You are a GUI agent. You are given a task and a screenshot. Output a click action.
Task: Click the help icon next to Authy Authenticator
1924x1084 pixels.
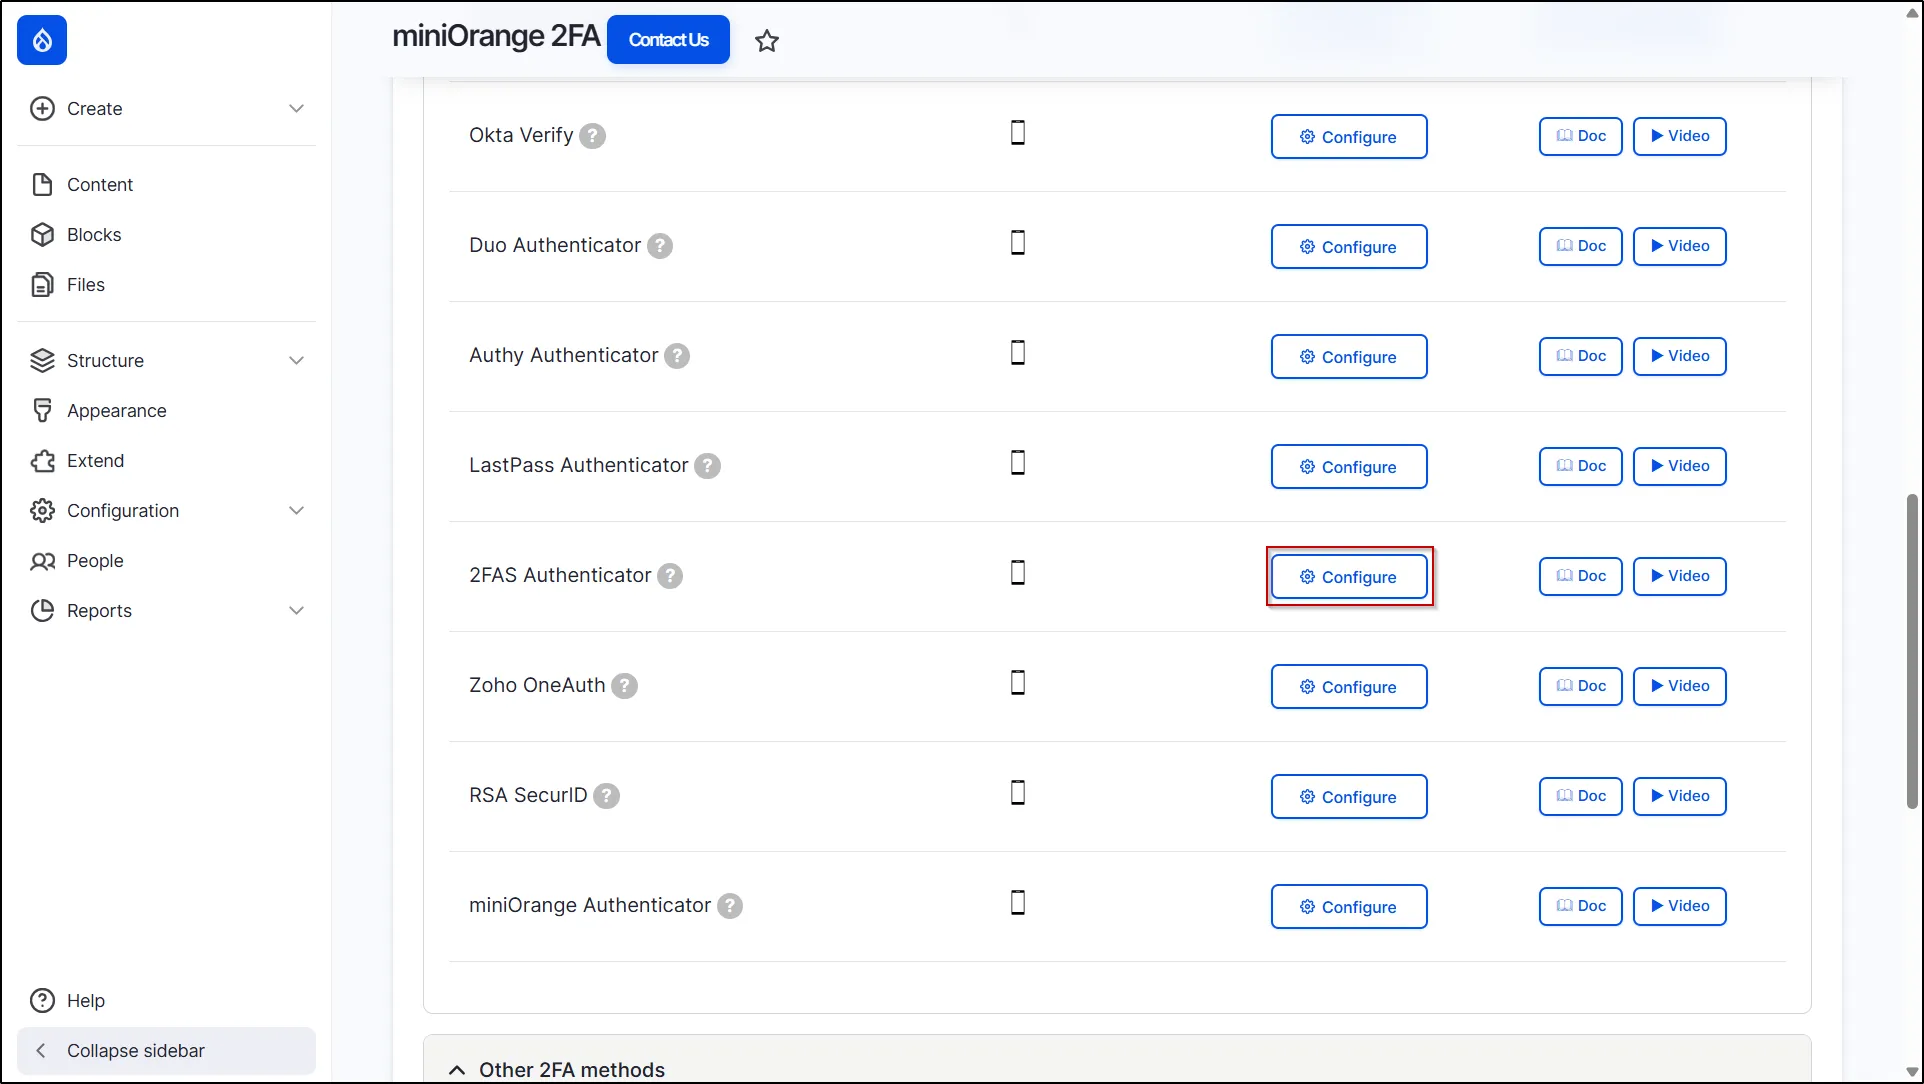(x=677, y=356)
